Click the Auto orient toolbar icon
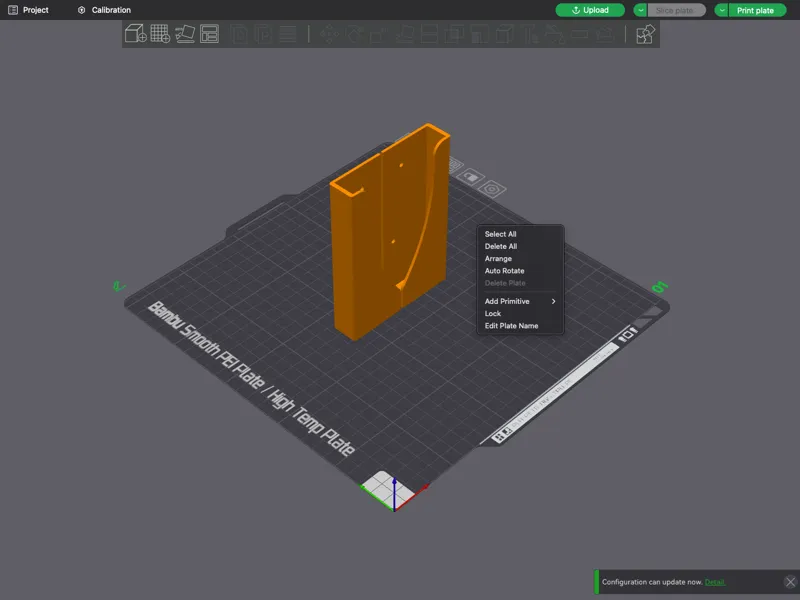The width and height of the screenshot is (800, 600). [185, 34]
